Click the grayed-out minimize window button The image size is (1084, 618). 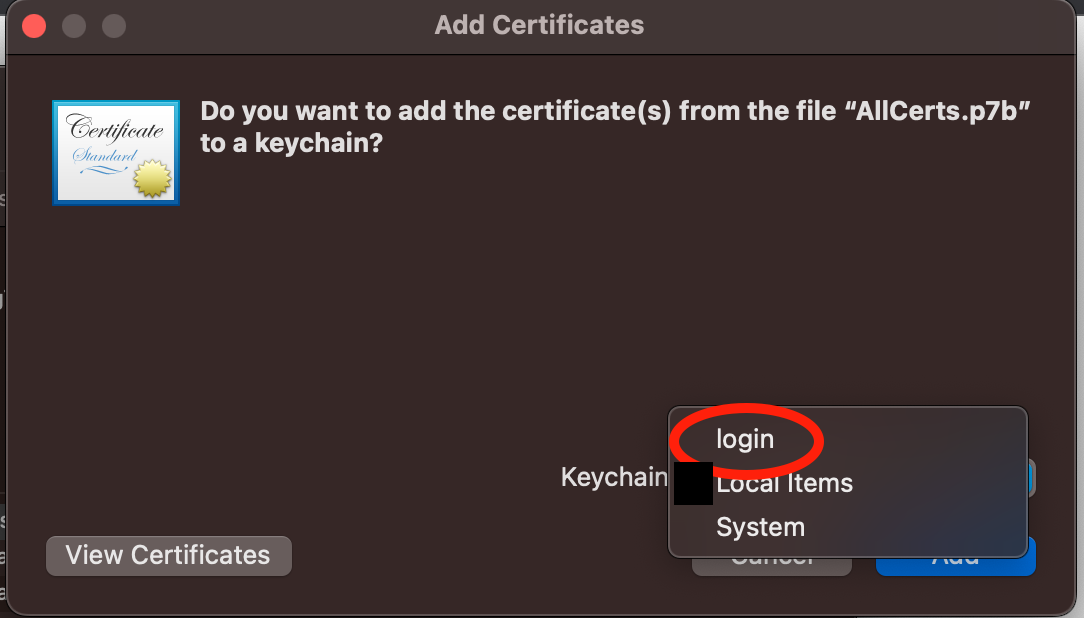74,25
